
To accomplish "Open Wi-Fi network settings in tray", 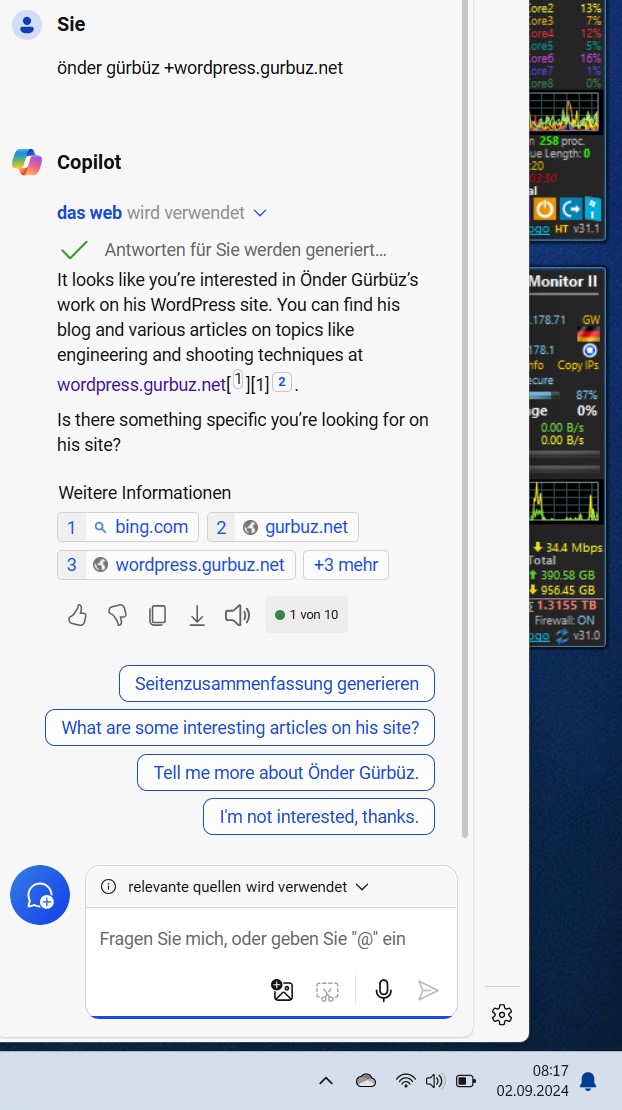I will pos(405,1080).
